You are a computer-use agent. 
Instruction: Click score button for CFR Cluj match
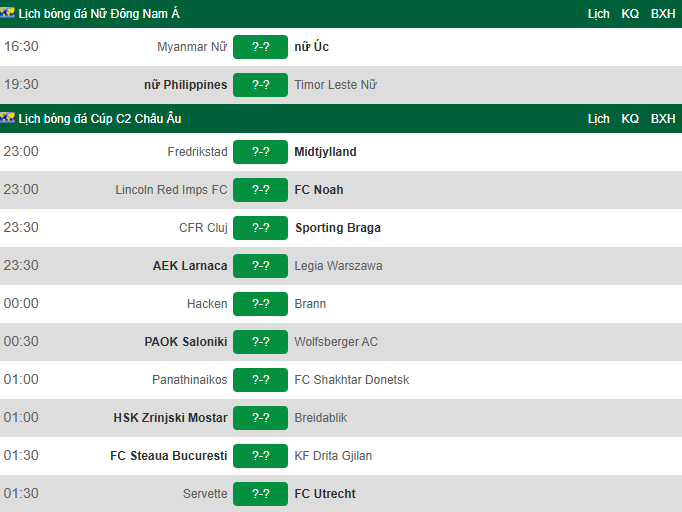(x=261, y=228)
